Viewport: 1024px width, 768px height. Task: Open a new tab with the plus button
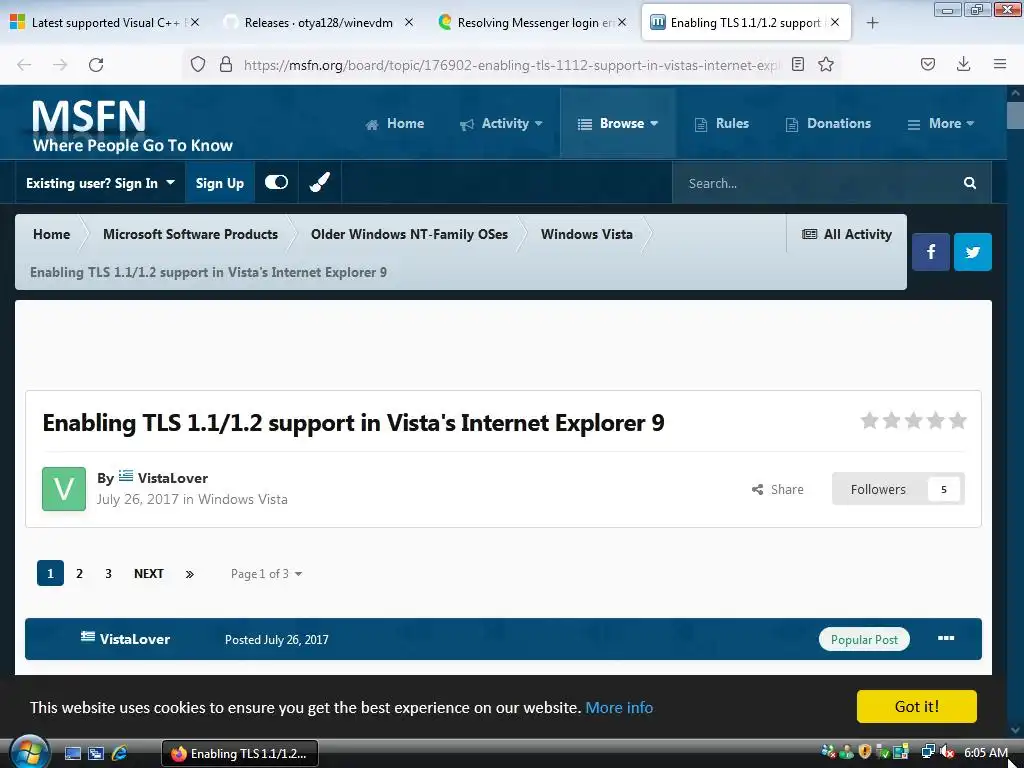[x=872, y=23]
